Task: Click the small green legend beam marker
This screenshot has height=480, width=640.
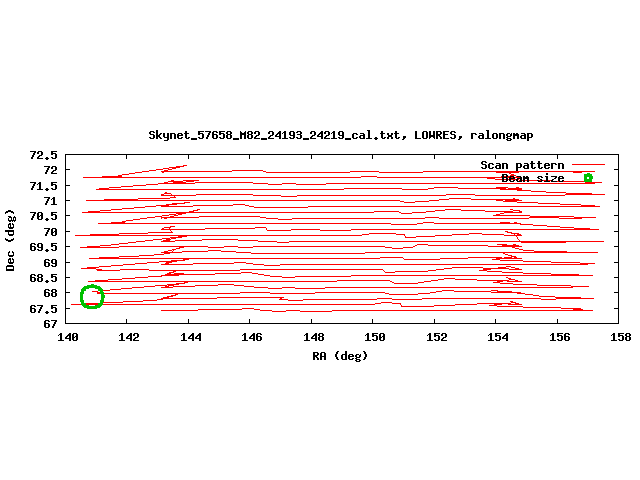Action: click(588, 178)
